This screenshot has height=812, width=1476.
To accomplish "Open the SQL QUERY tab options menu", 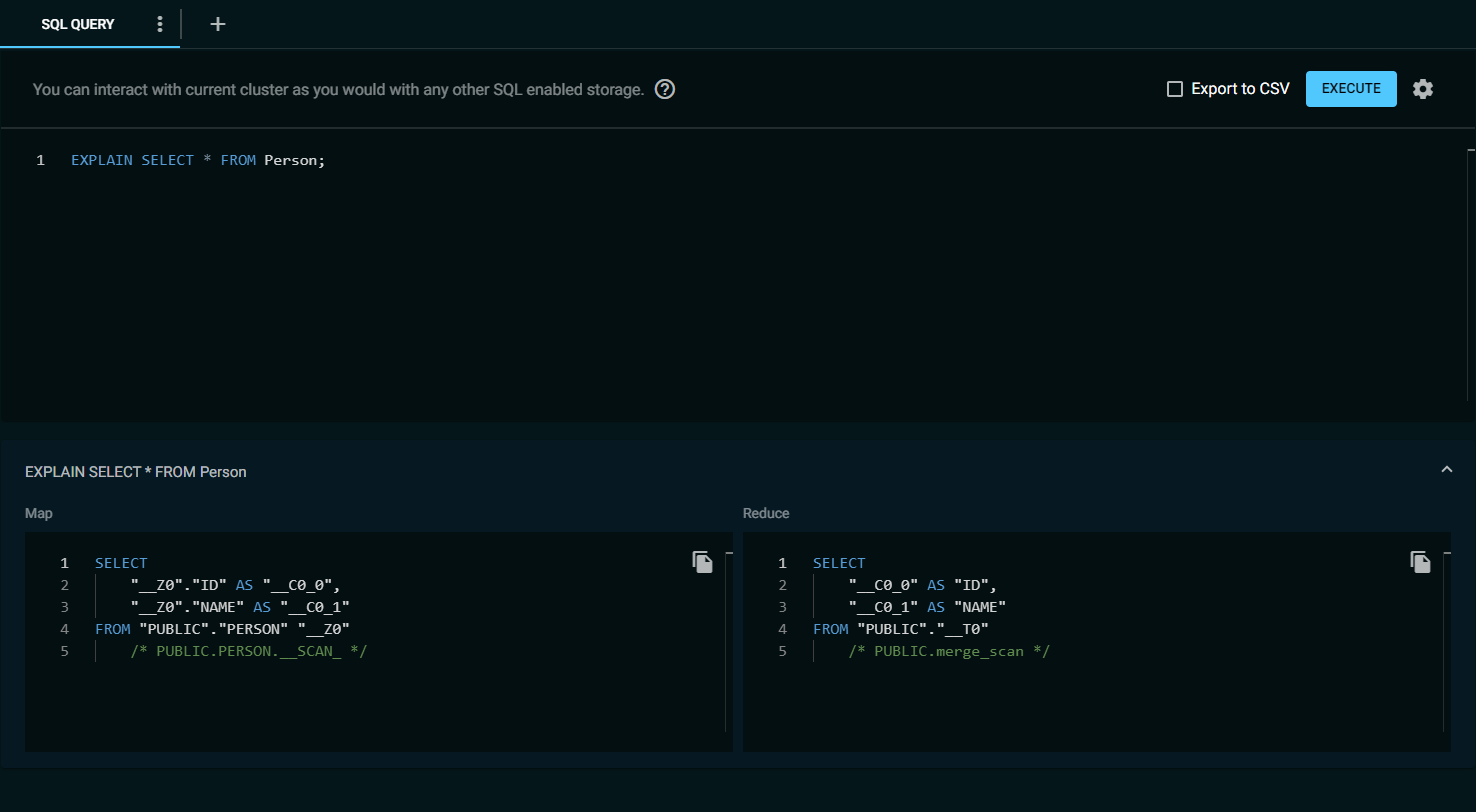I will (x=159, y=24).
